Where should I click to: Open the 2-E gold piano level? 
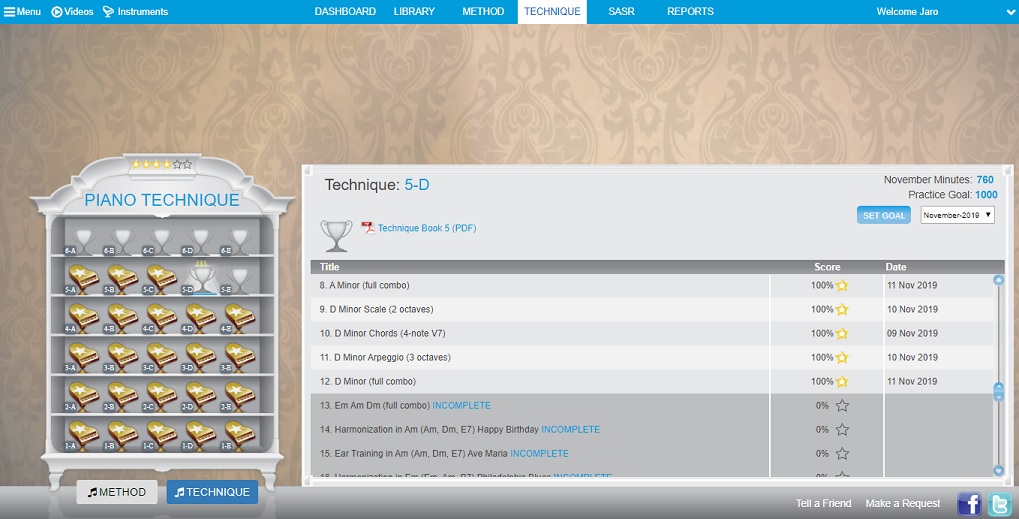tap(239, 396)
